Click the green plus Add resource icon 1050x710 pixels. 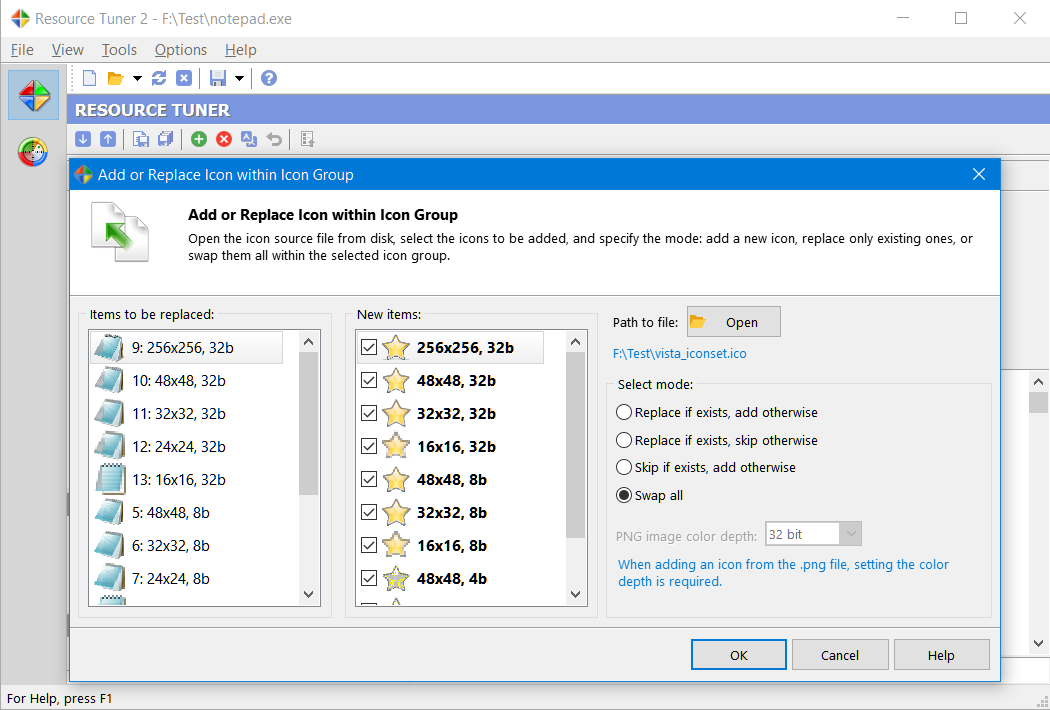[x=199, y=139]
